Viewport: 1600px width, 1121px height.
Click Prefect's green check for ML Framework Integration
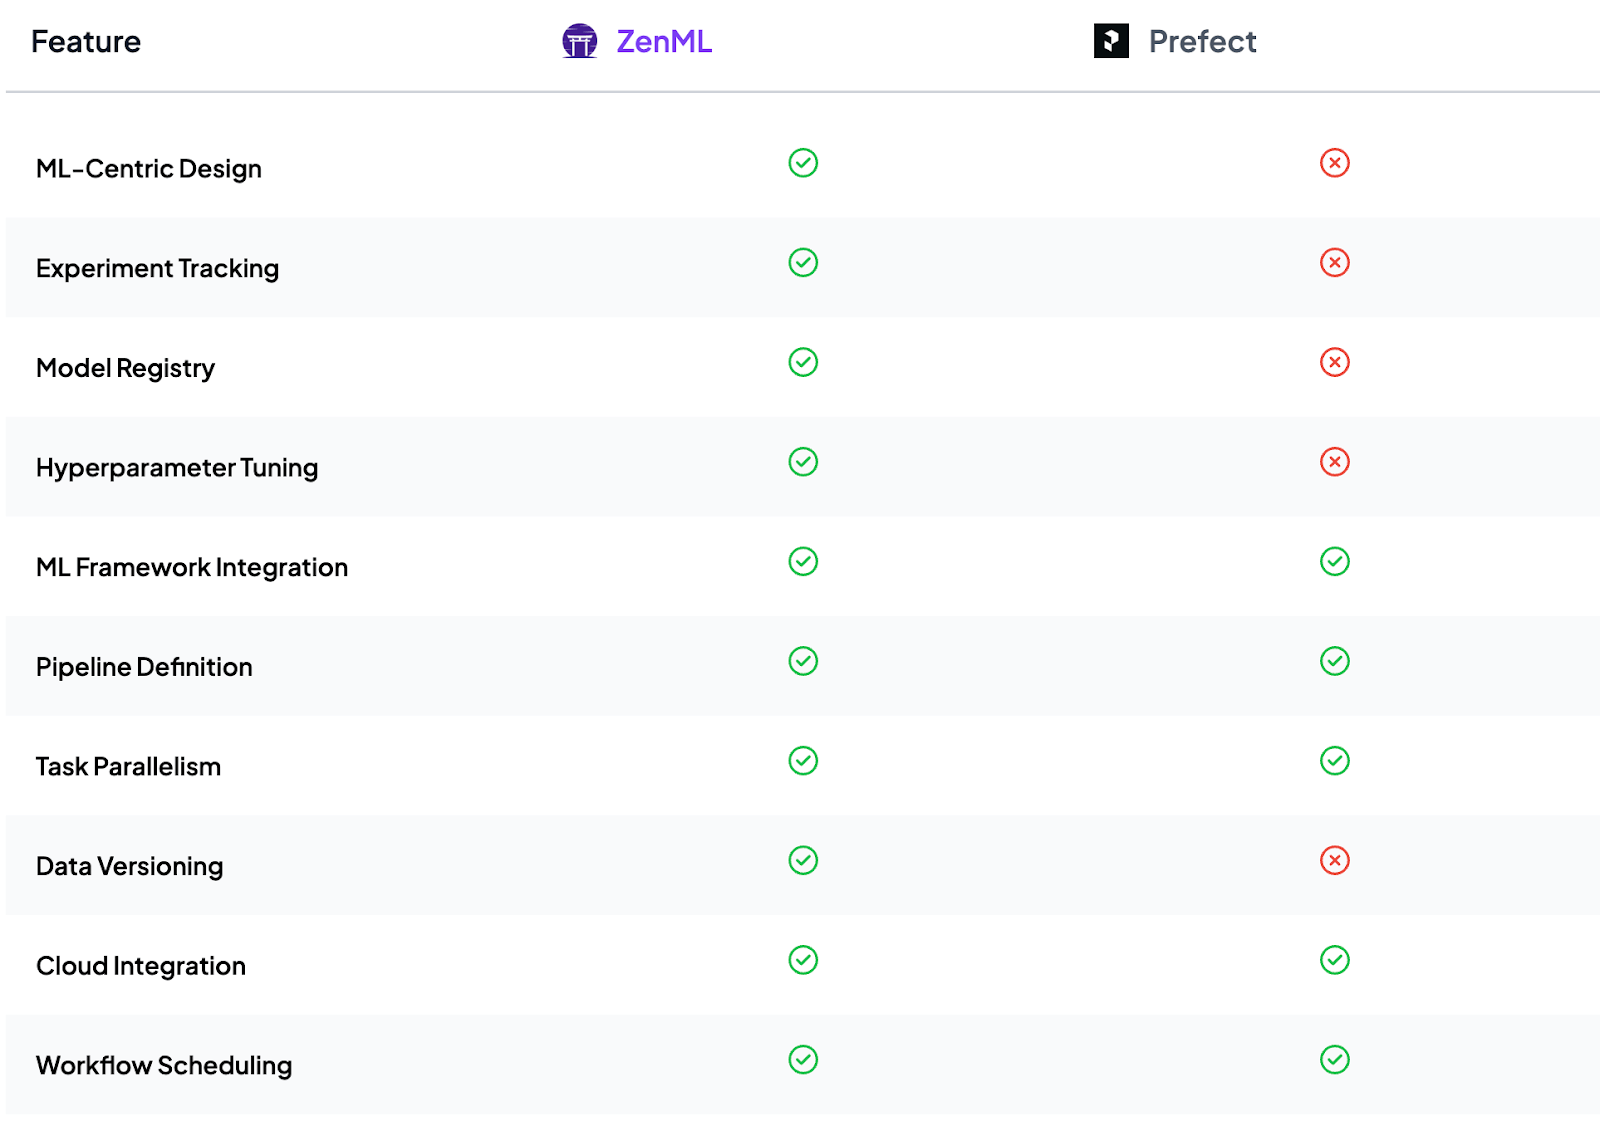click(1334, 562)
